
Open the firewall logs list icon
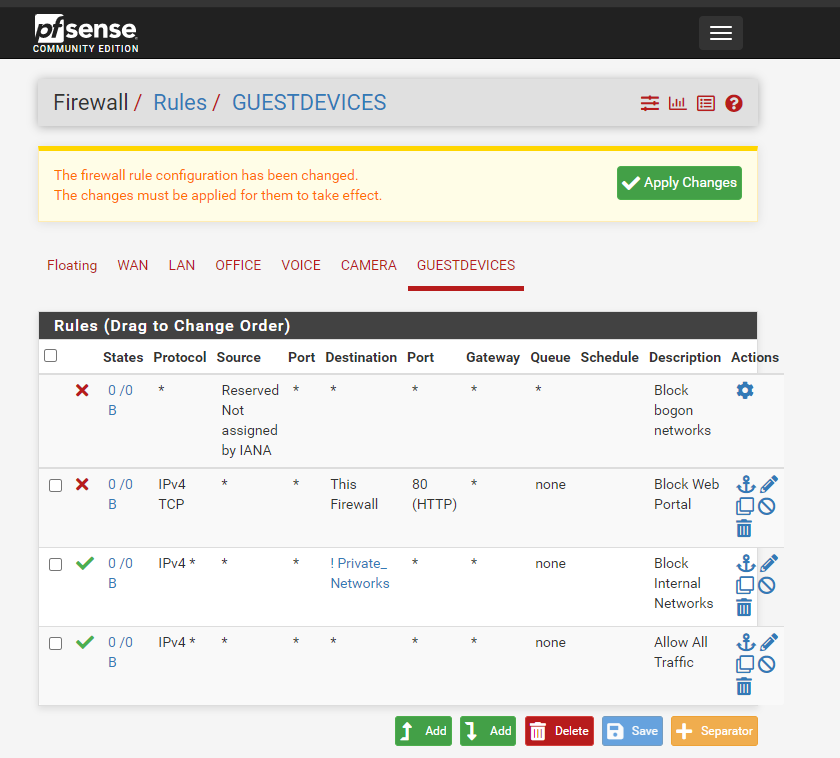(x=706, y=103)
